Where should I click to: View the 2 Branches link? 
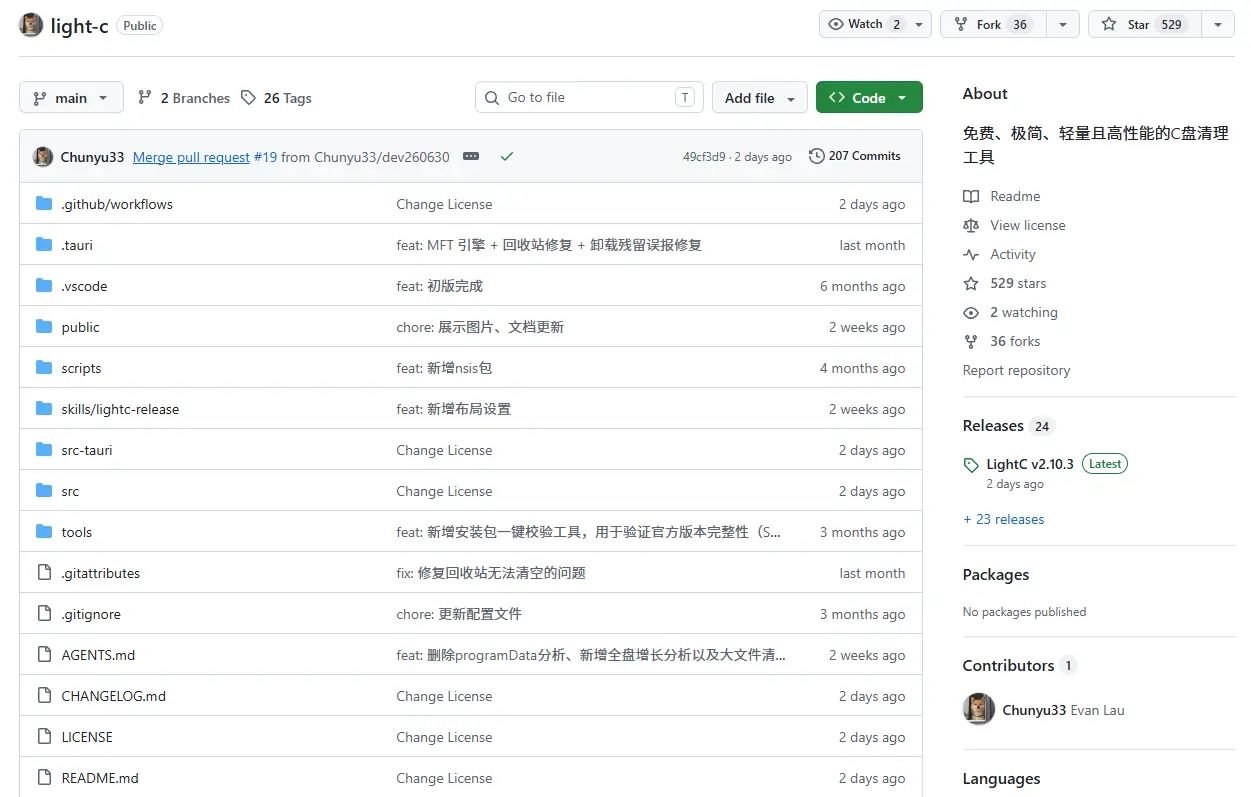click(184, 98)
